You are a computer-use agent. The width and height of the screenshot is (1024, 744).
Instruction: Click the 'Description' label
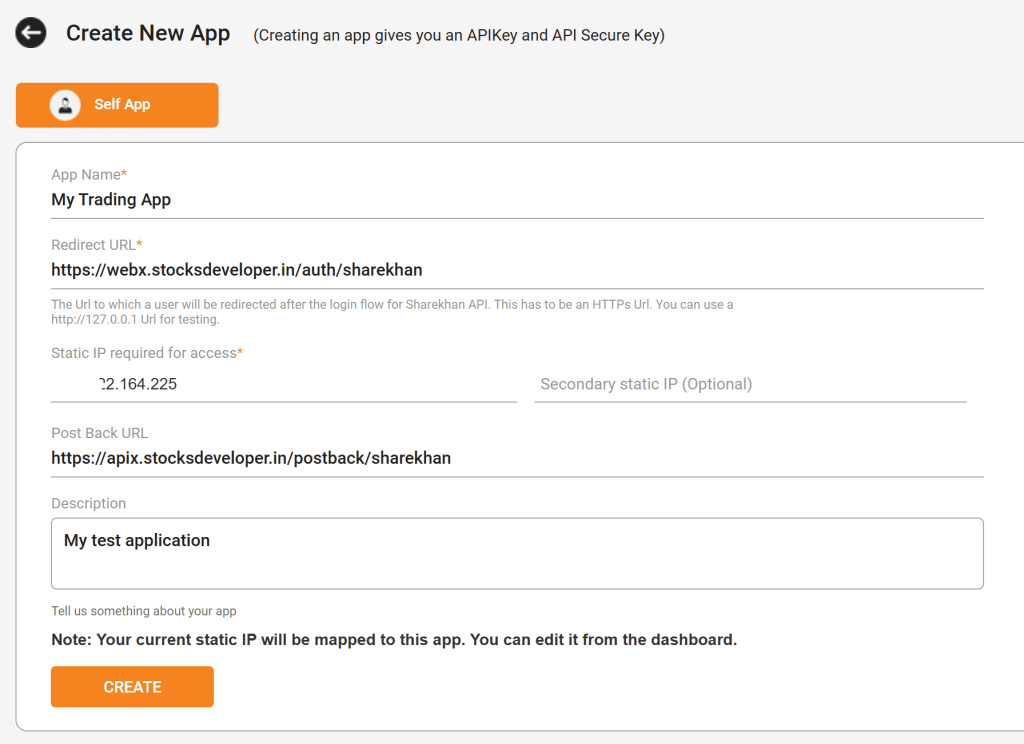89,504
